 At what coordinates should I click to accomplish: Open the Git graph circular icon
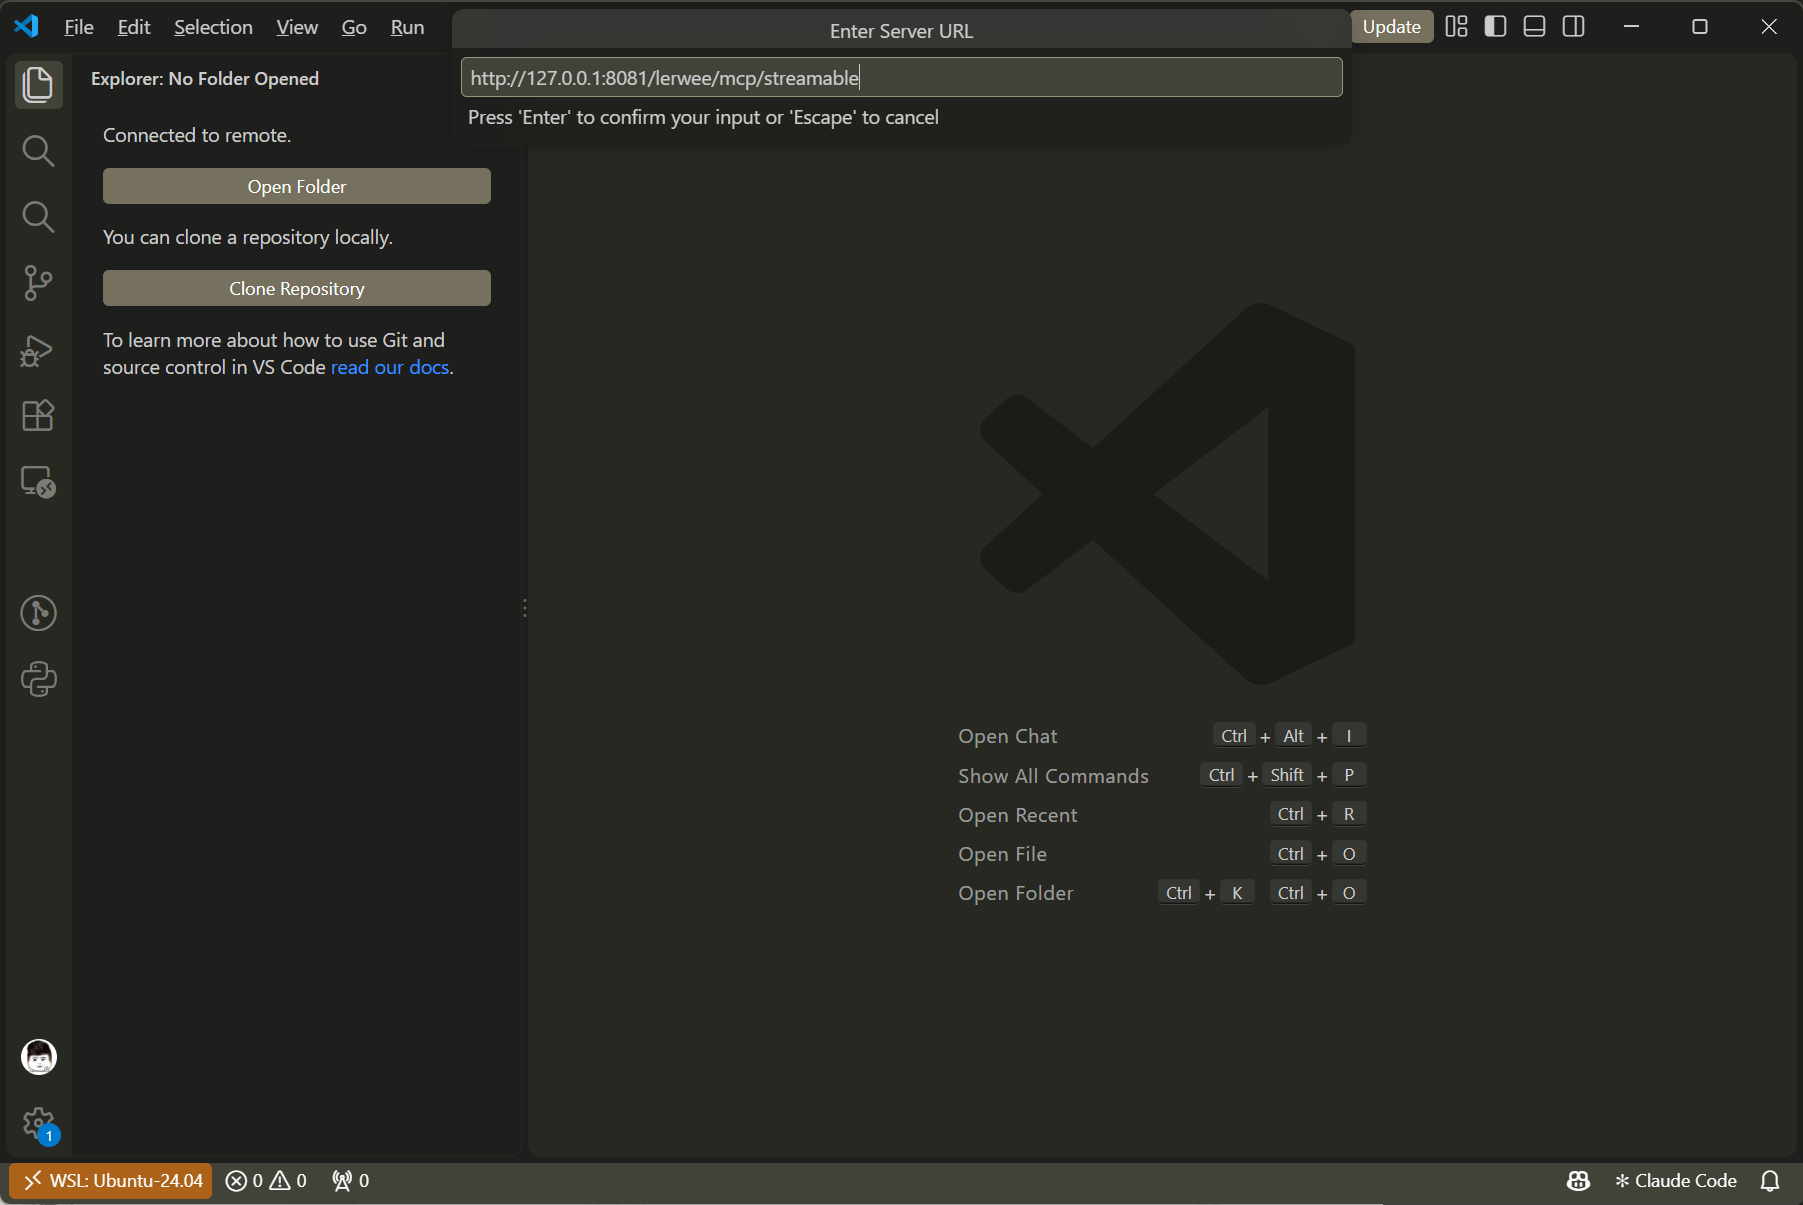(38, 613)
